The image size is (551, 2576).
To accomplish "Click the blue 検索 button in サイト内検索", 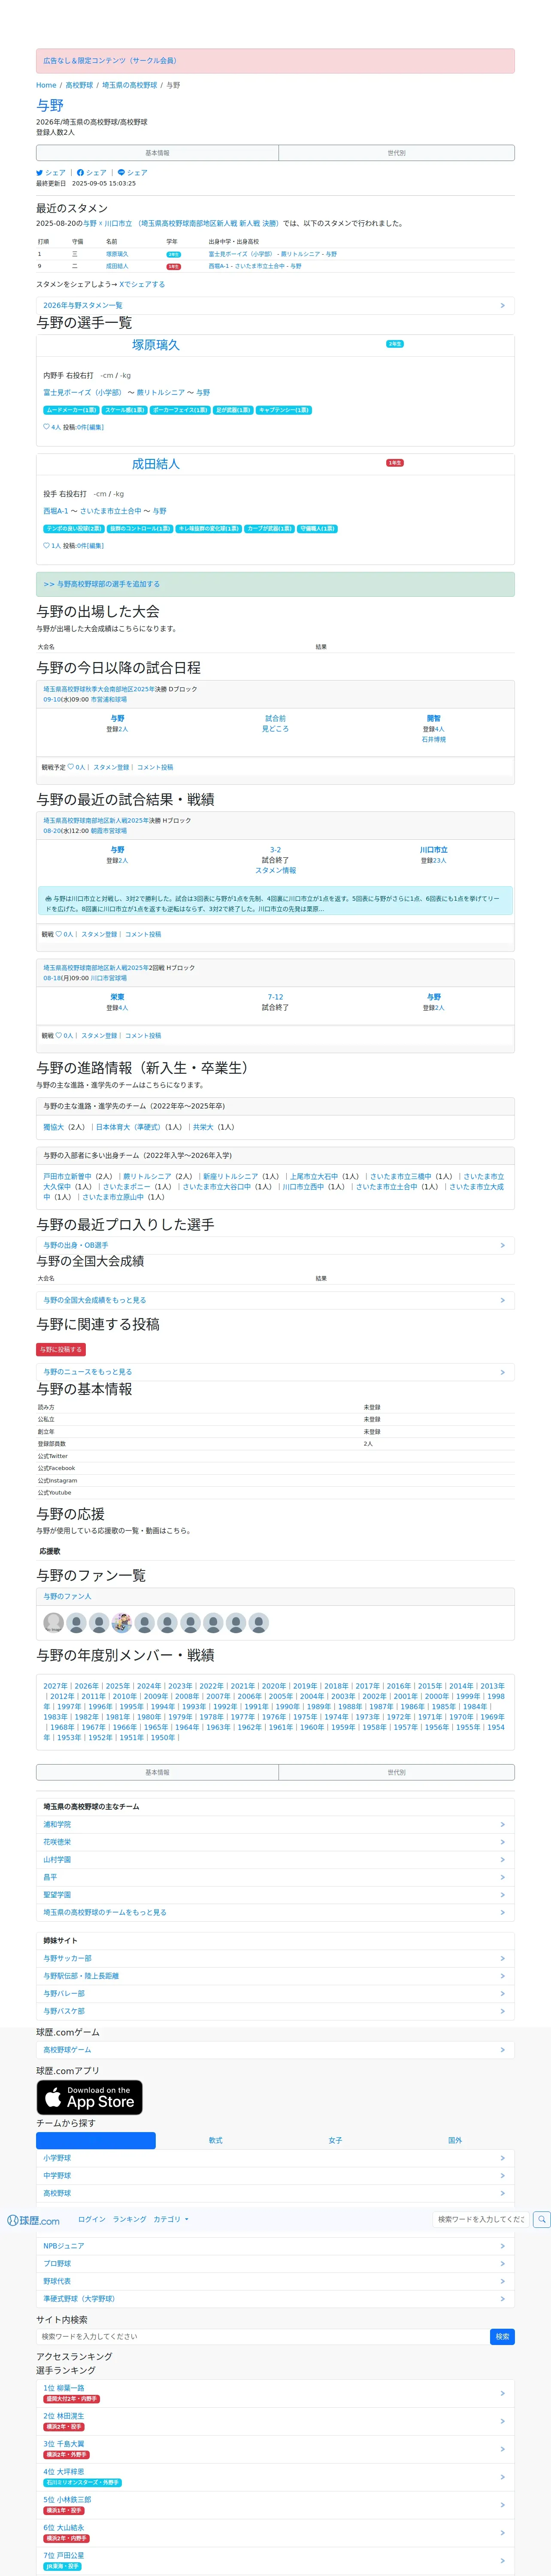I will coord(502,2337).
